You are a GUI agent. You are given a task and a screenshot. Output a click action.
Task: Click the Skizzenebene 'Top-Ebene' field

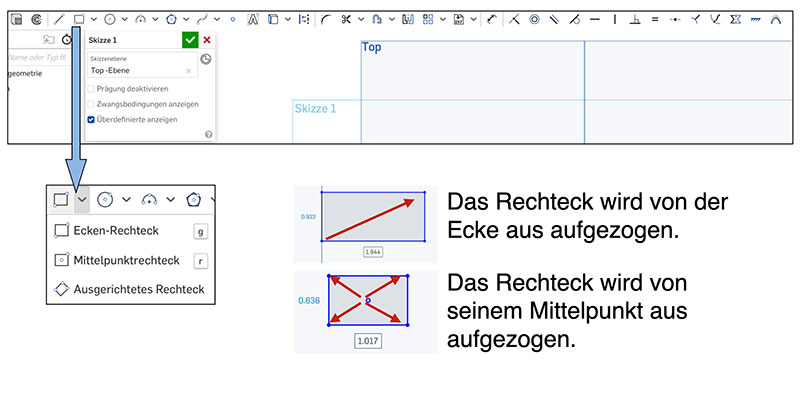tap(135, 71)
